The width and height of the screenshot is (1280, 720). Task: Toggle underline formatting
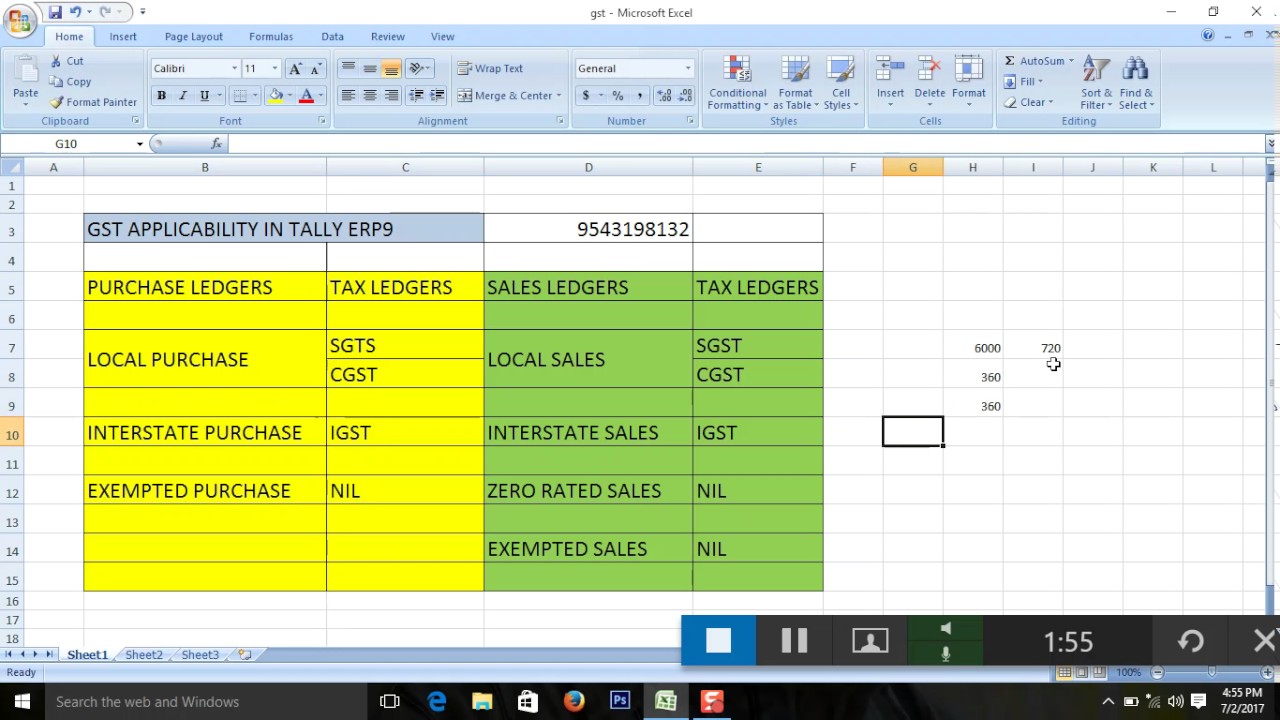point(204,95)
